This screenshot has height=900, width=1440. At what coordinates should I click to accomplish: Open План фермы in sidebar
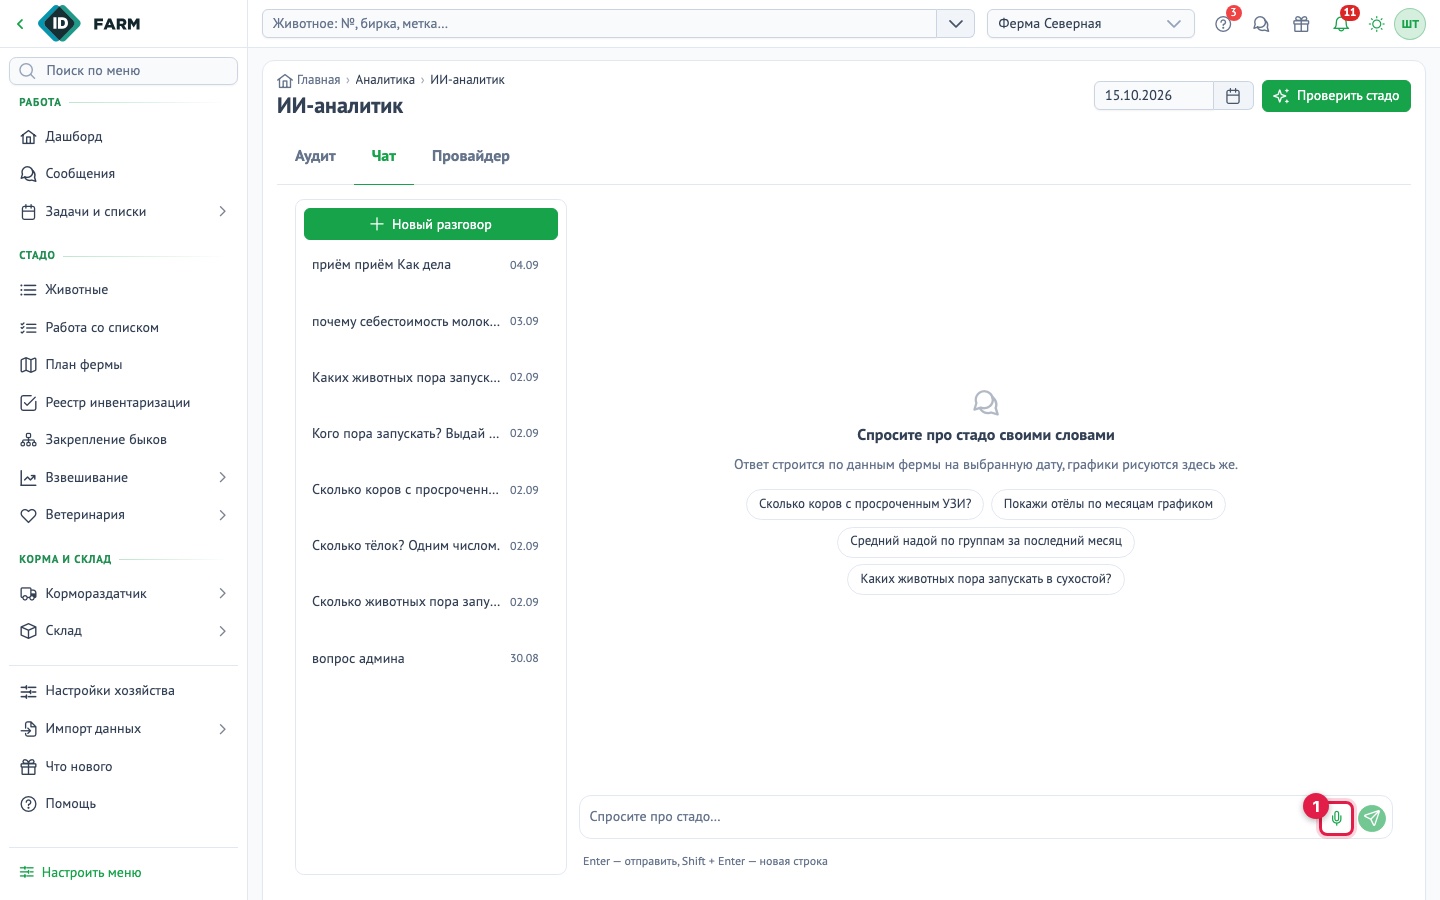[123, 365]
